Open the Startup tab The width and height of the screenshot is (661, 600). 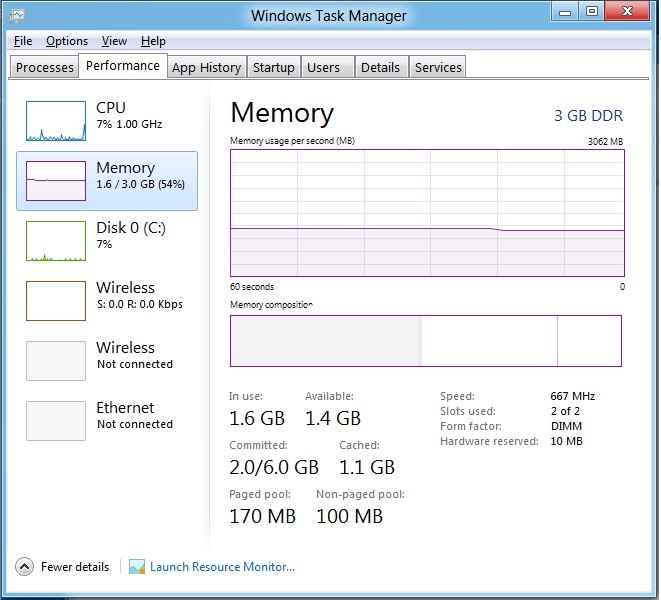(274, 67)
